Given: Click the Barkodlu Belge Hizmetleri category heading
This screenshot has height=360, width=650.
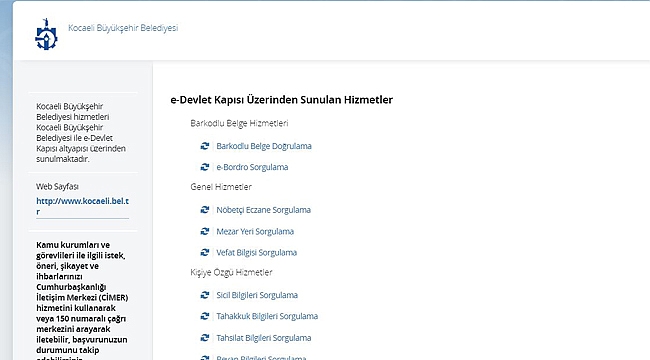Looking at the screenshot, I should 239,123.
